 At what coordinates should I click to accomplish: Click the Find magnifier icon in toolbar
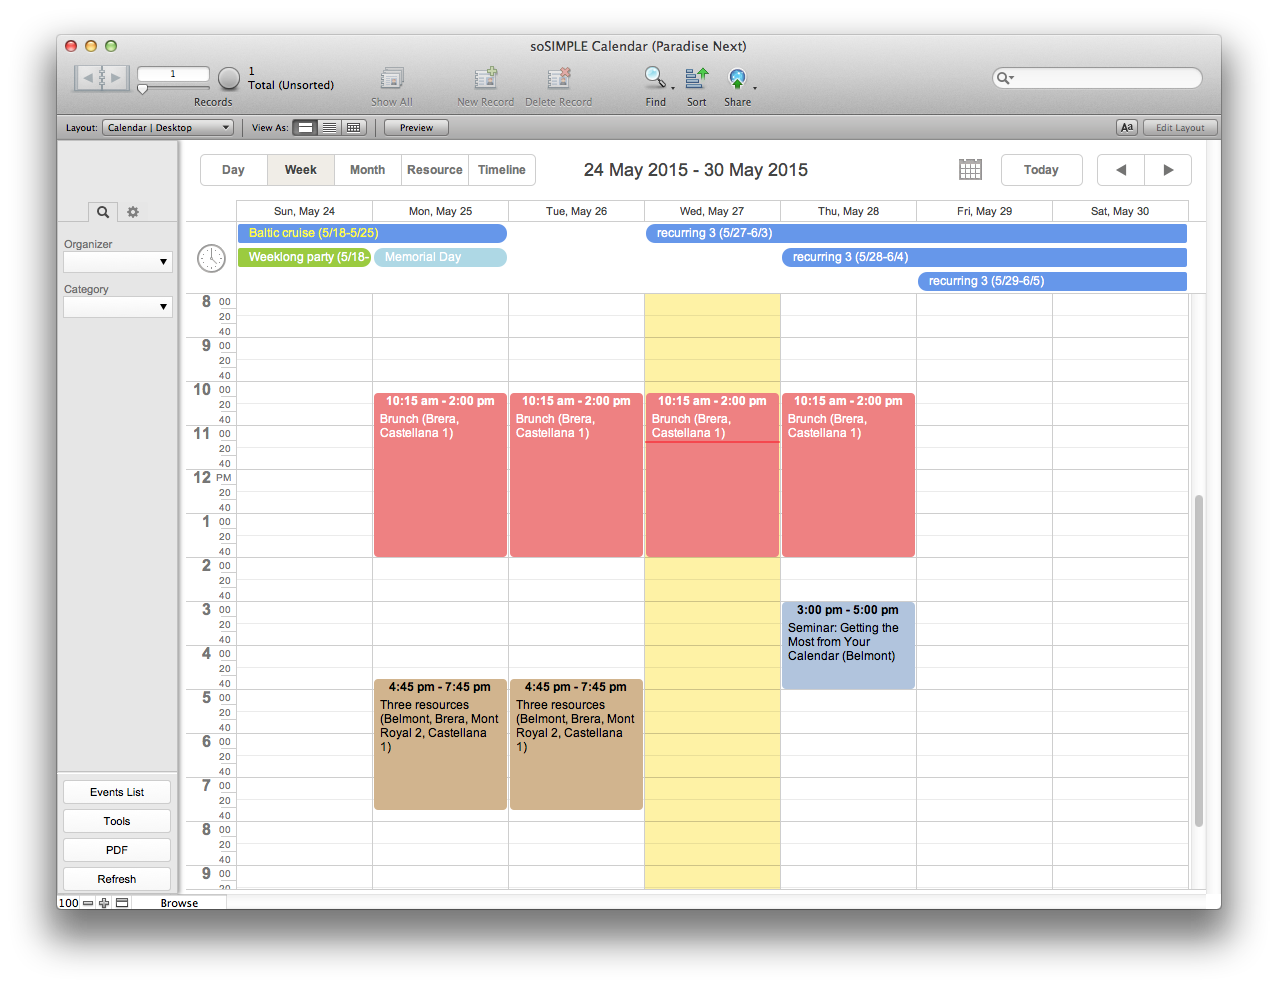655,78
